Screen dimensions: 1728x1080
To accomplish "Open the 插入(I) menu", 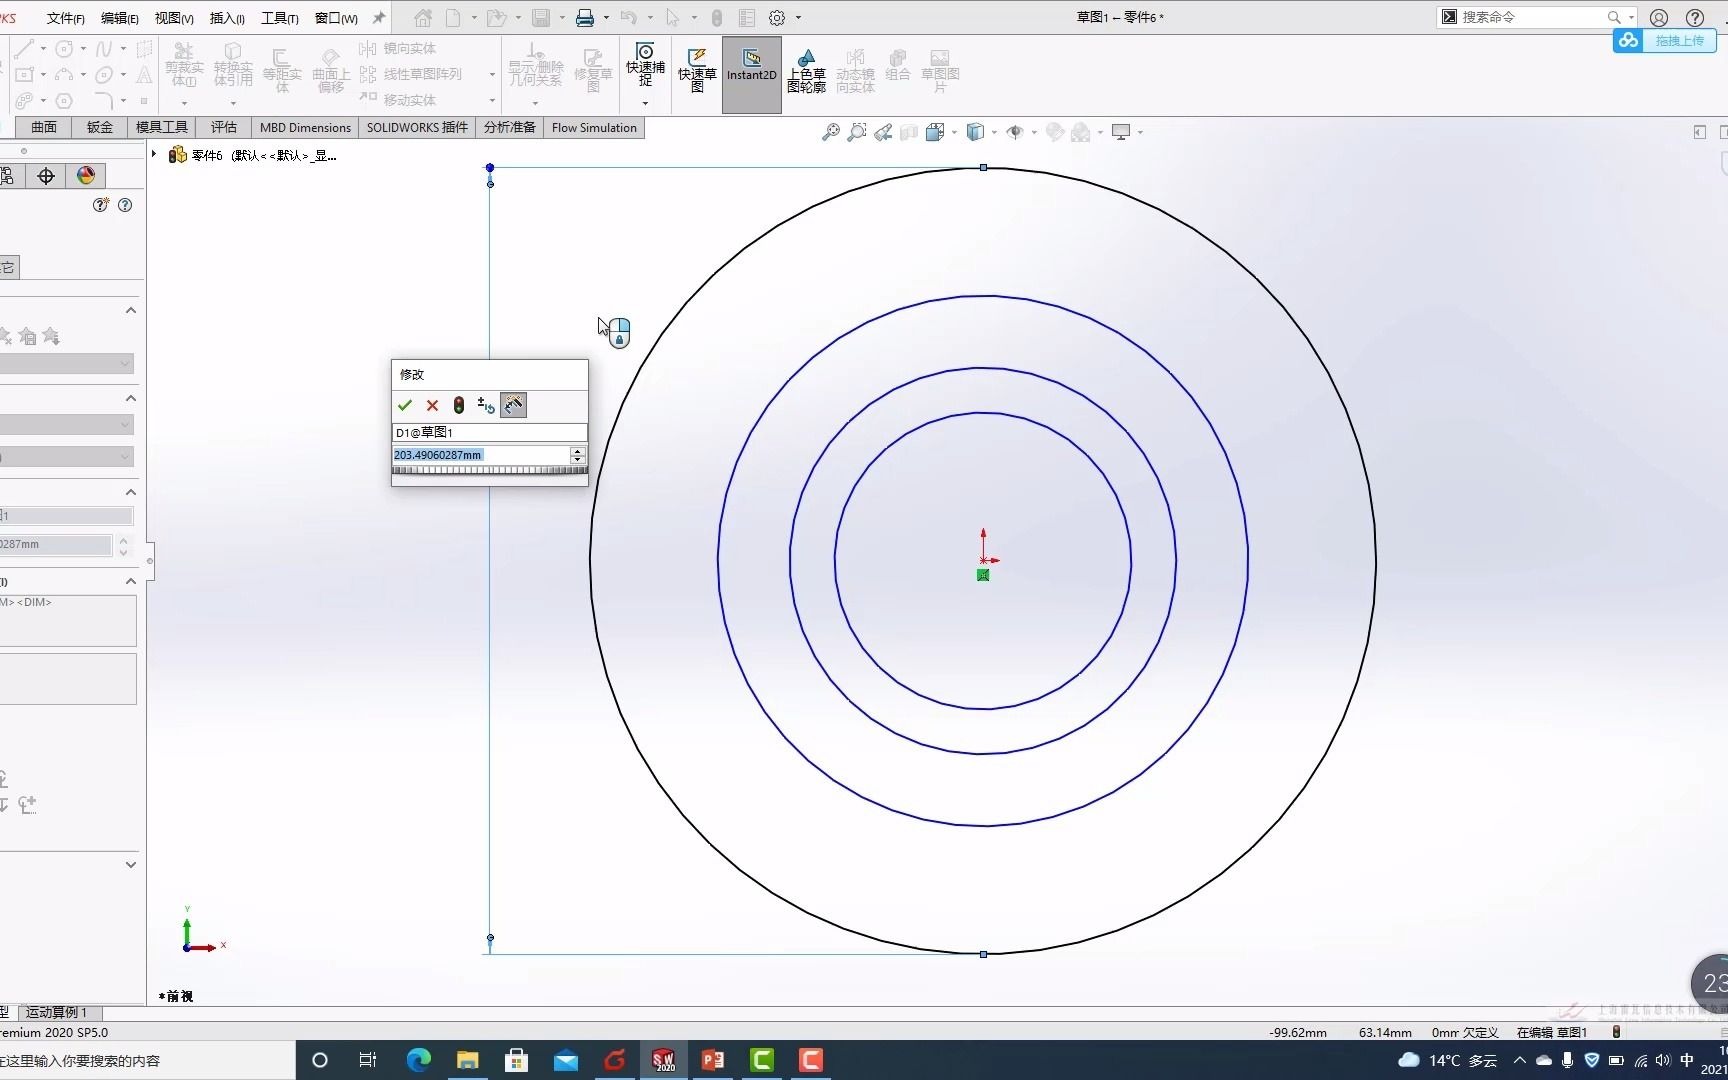I will tap(227, 18).
